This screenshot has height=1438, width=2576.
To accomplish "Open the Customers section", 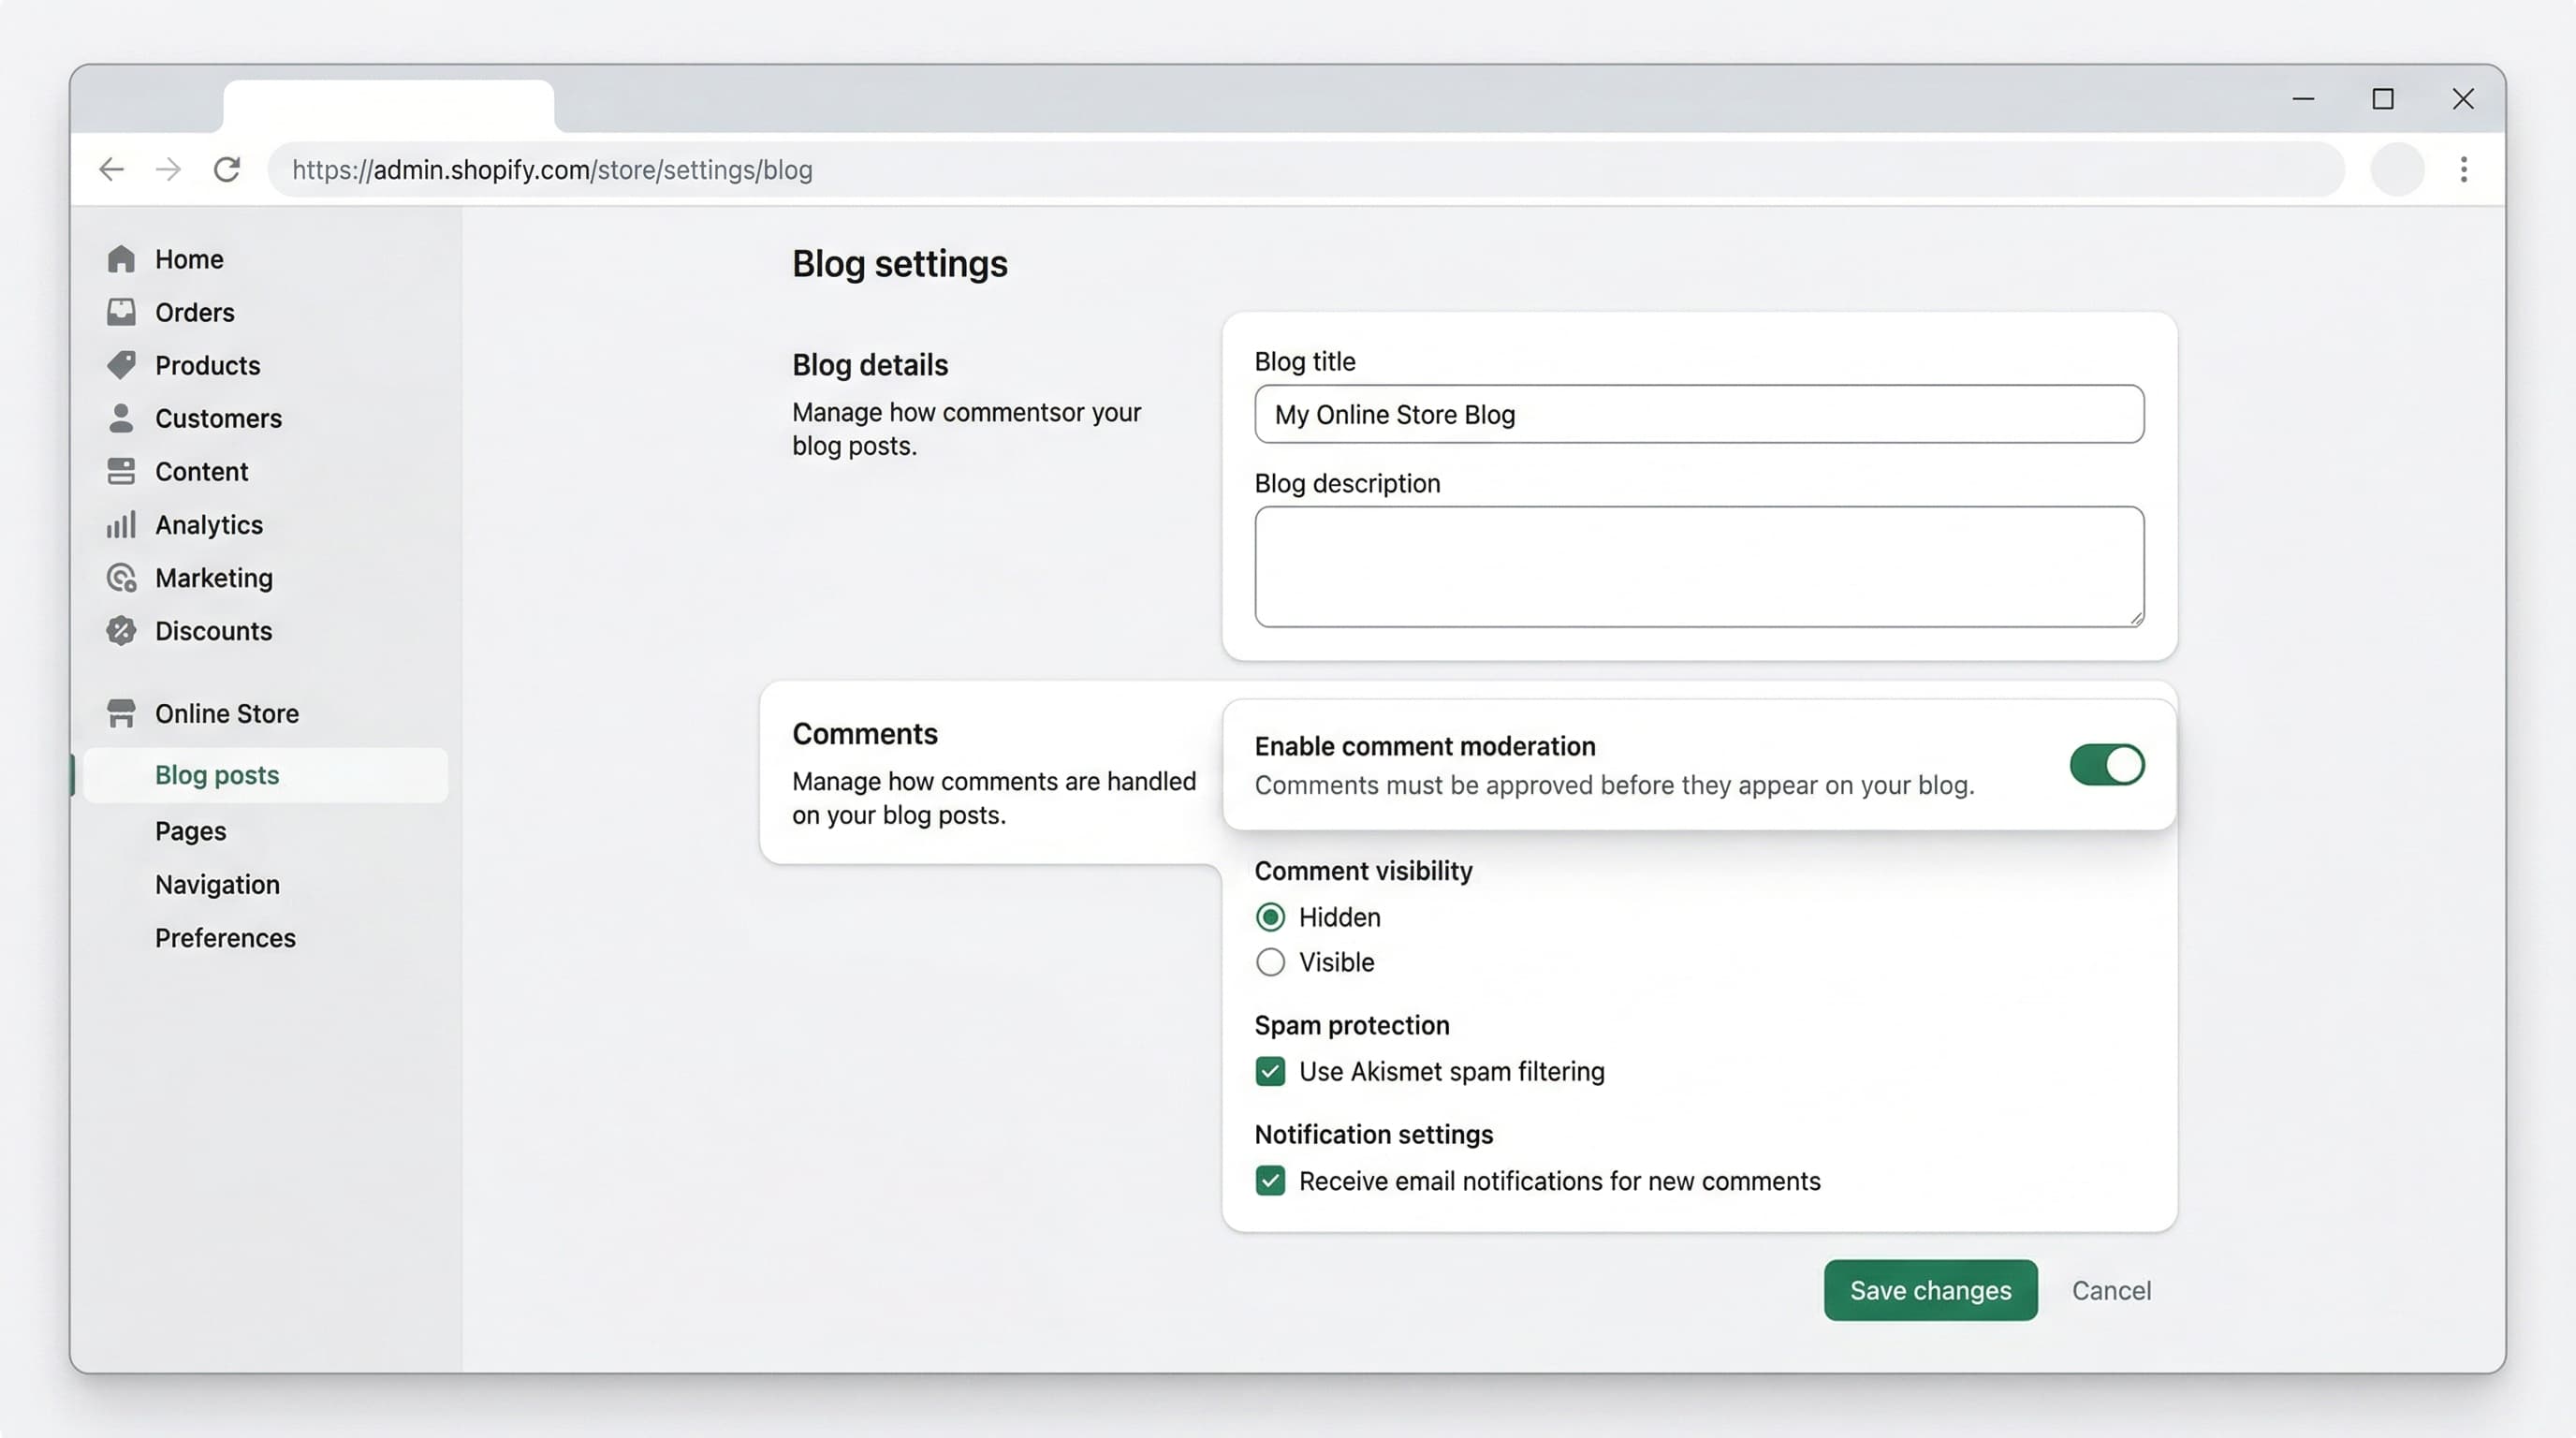I will pos(218,418).
